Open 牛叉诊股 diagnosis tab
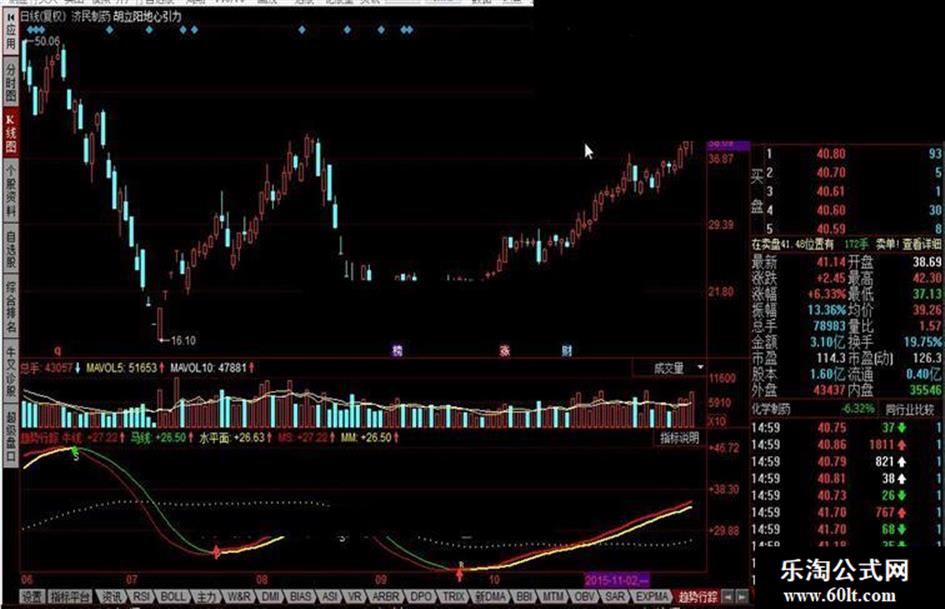Viewport: 945px width, 609px height. tap(11, 372)
